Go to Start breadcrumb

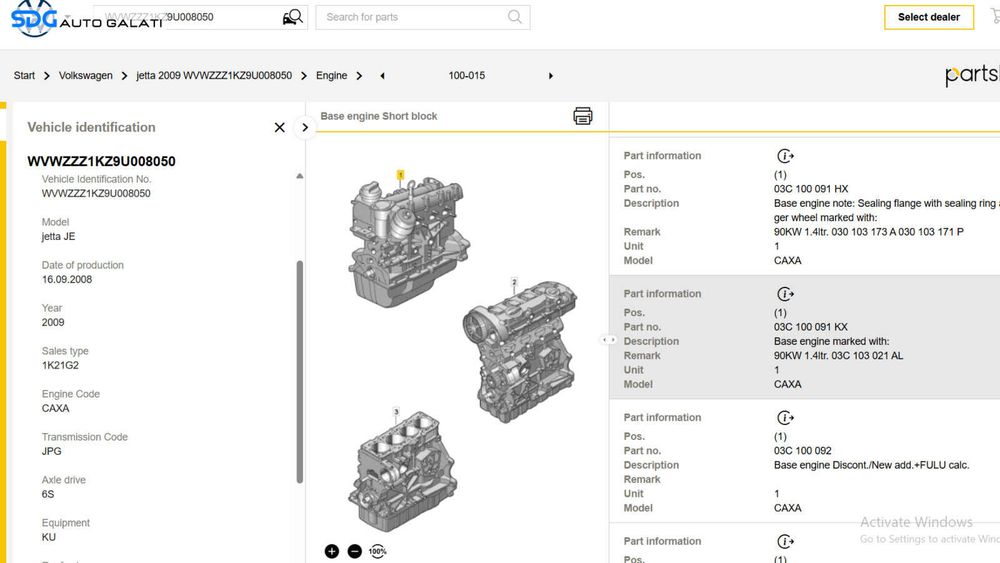point(24,75)
